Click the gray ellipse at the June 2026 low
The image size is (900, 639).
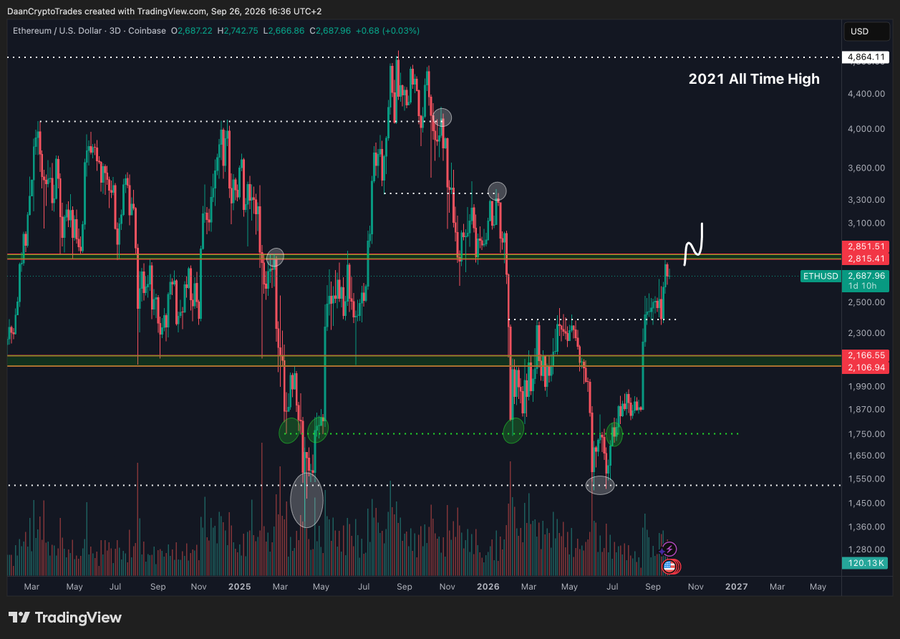pyautogui.click(x=600, y=485)
